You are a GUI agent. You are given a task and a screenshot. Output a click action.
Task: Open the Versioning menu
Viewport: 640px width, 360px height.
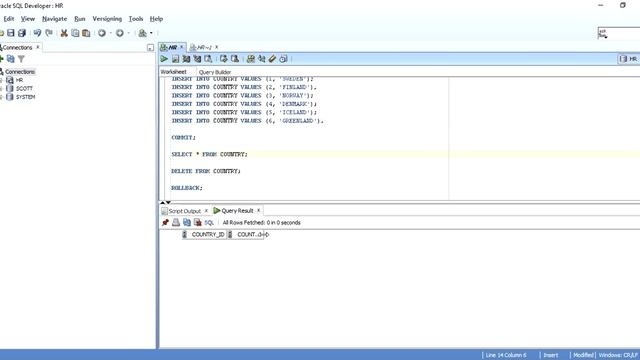(107, 19)
